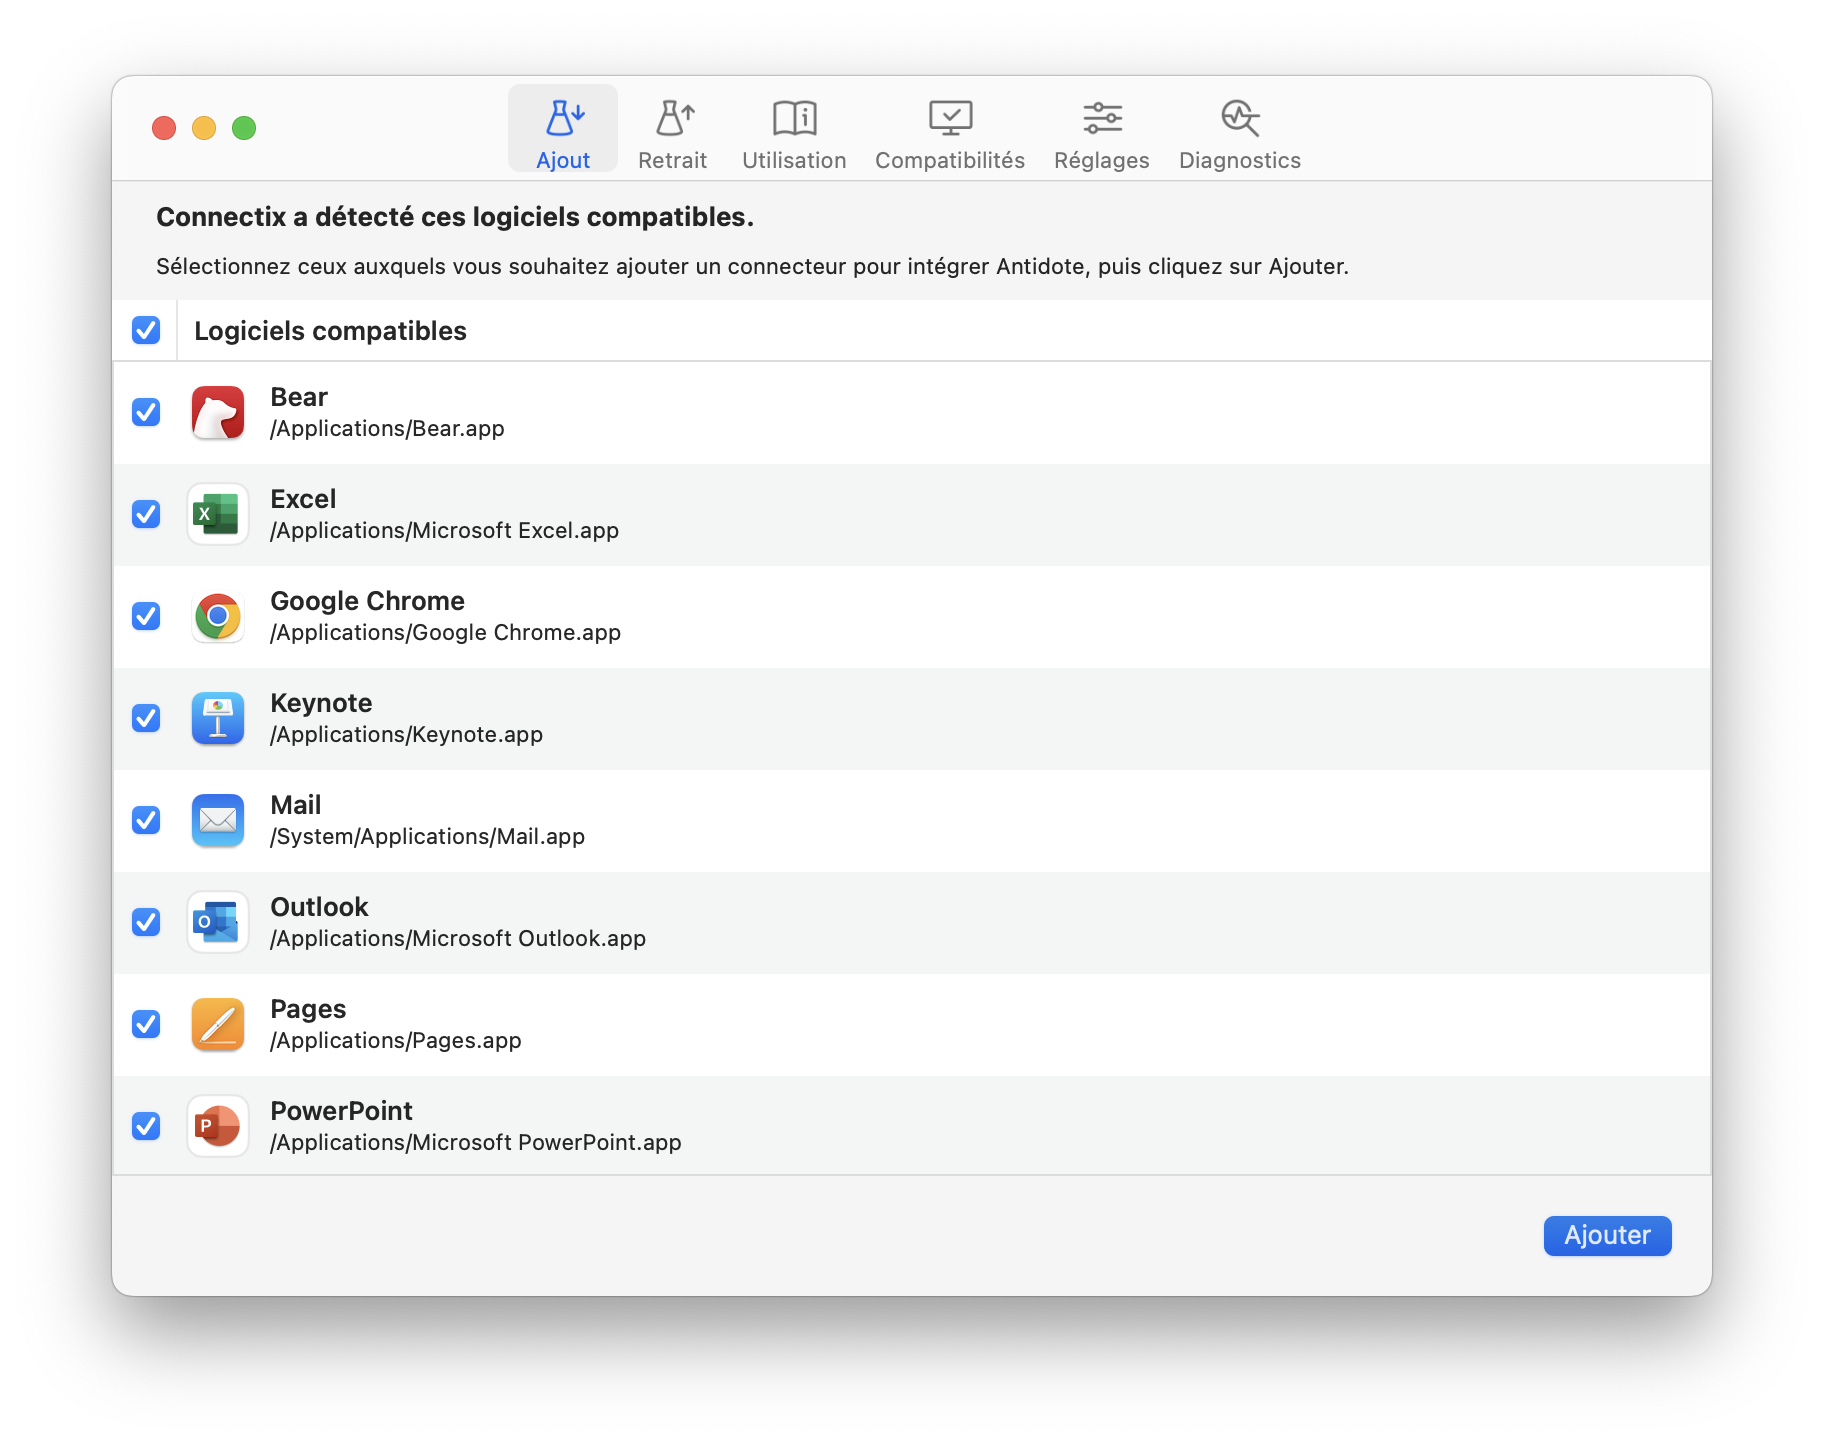Uncheck the Excel checkbox
Screen dimensions: 1824x1444
coord(146,514)
